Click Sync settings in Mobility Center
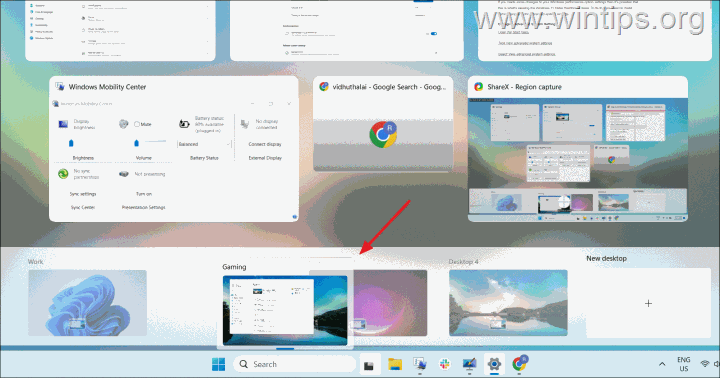This screenshot has width=720, height=378. point(83,194)
